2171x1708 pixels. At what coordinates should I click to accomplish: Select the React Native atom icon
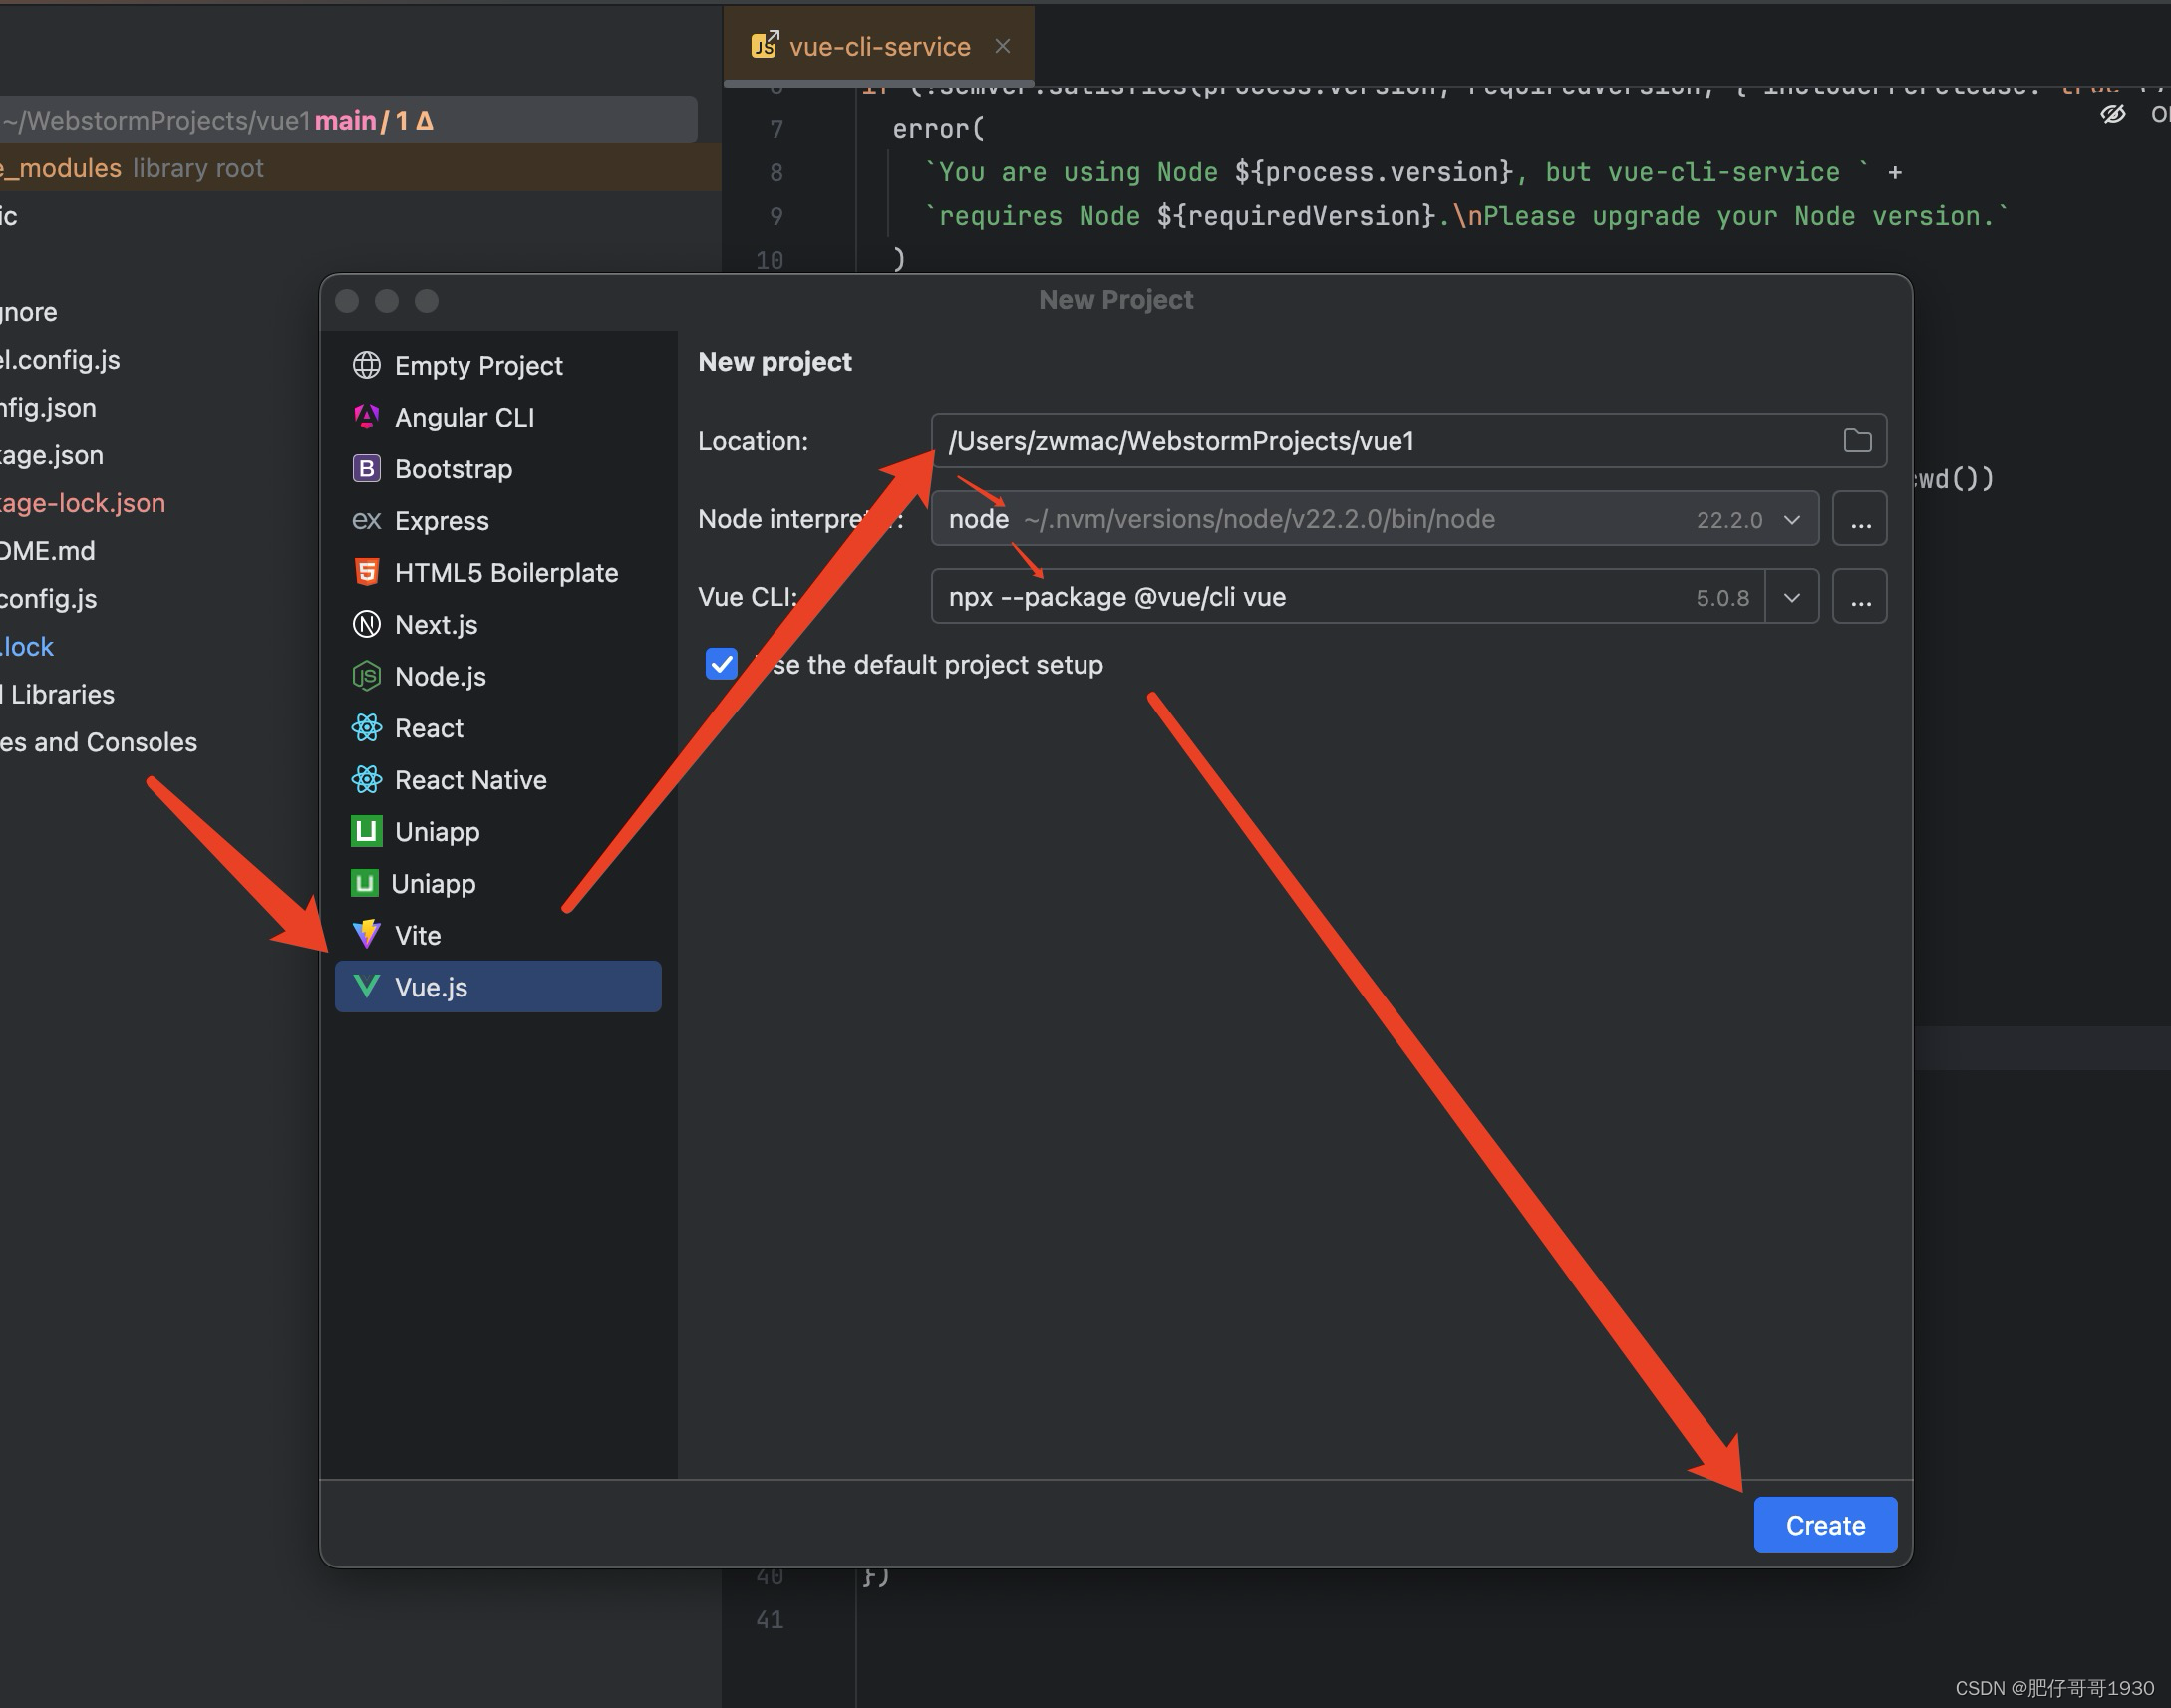(x=366, y=780)
